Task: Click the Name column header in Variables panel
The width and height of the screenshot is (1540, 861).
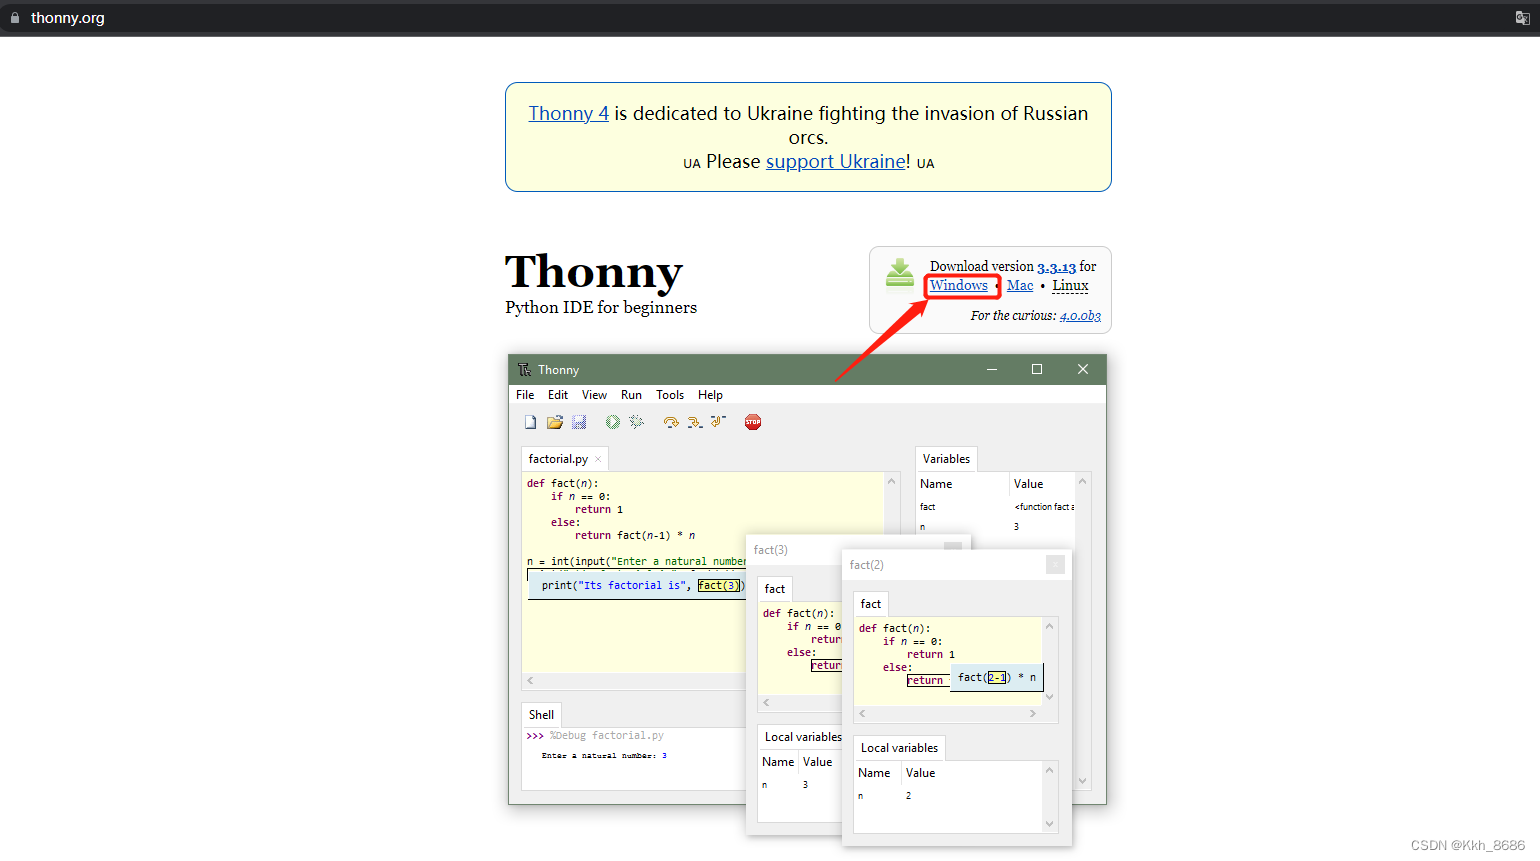Action: click(x=936, y=484)
